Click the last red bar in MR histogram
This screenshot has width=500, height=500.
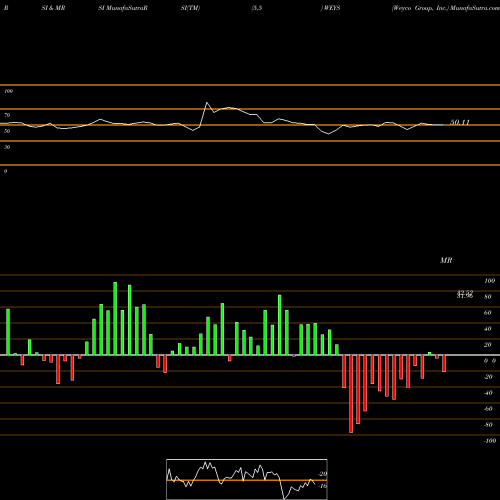point(444,363)
